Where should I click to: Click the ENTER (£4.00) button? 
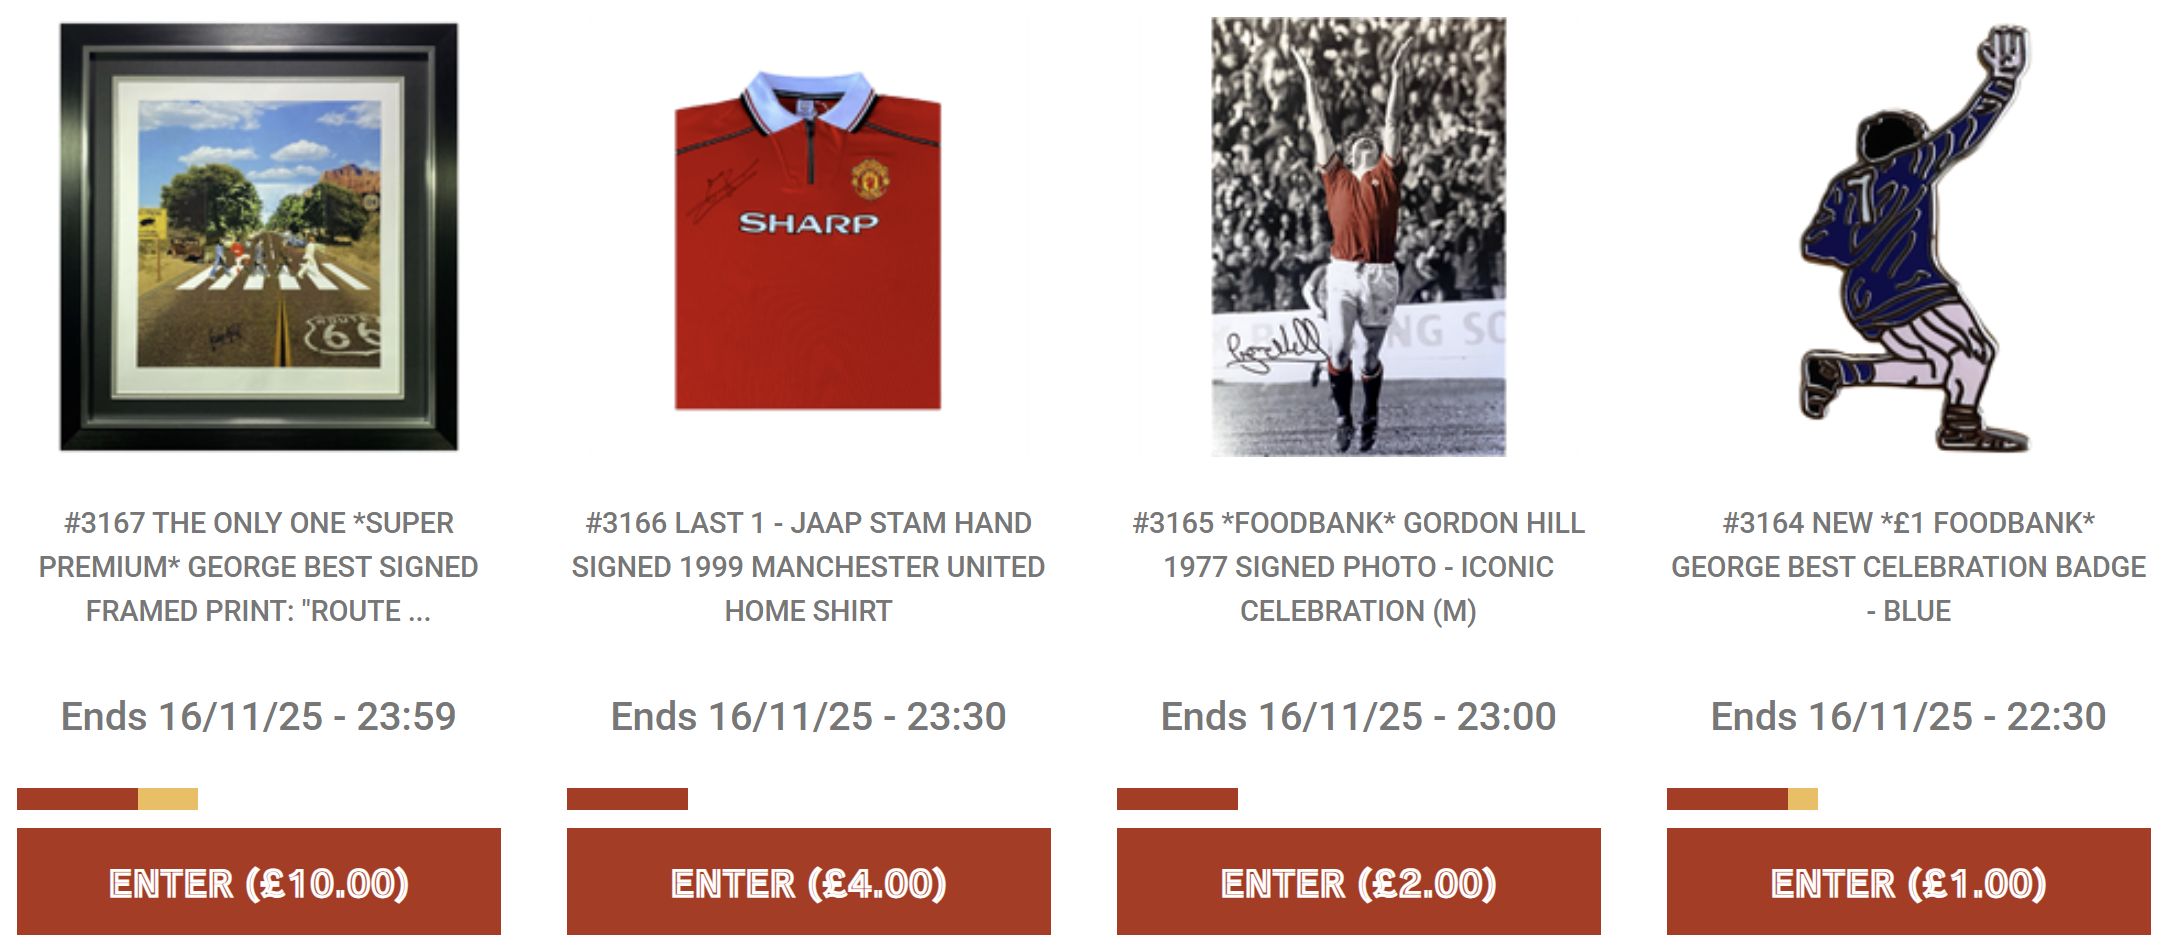[809, 882]
